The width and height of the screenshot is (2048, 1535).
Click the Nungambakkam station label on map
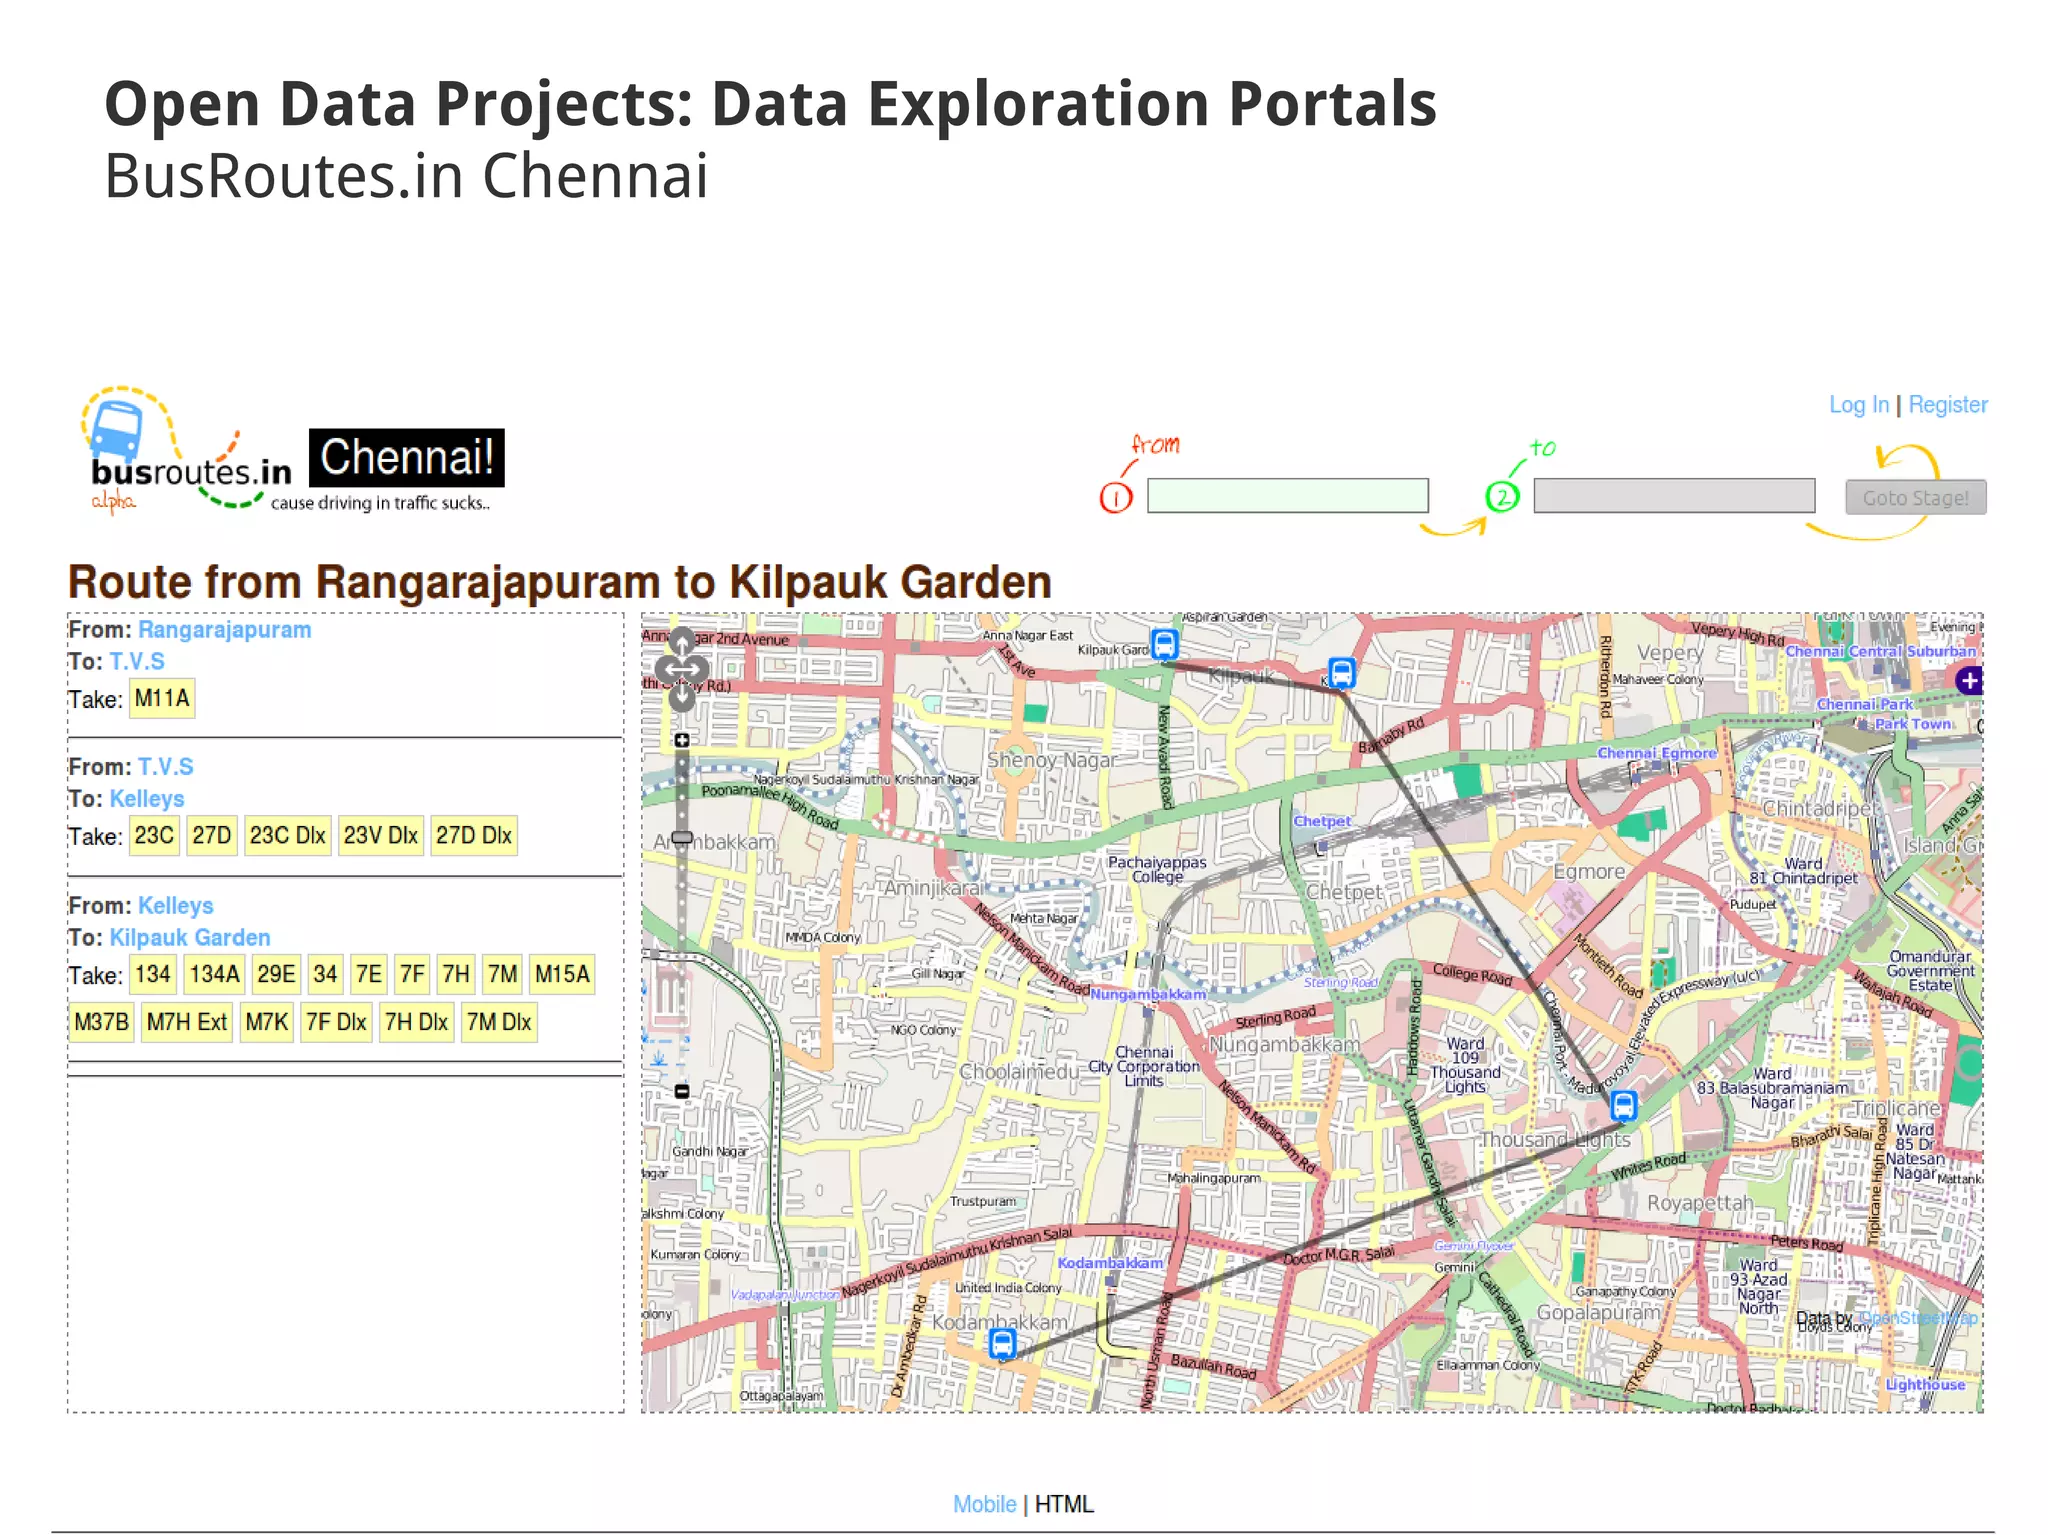click(x=1148, y=994)
